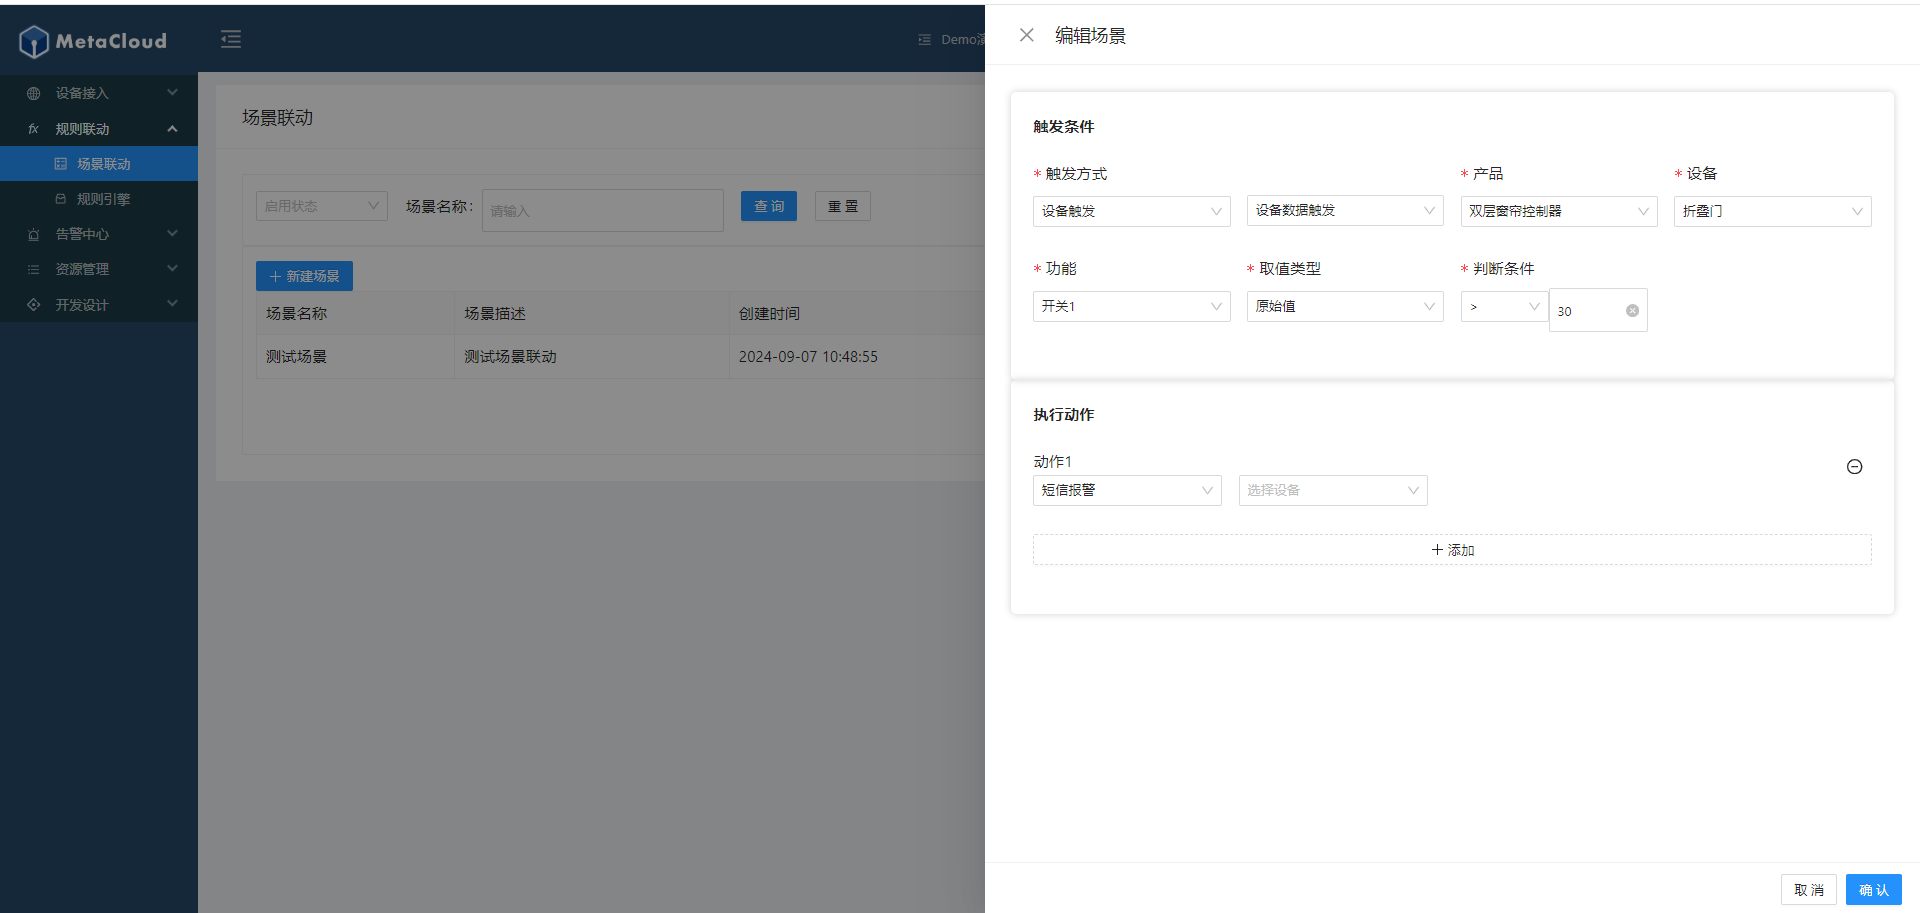Image resolution: width=1920 pixels, height=913 pixels.
Task: Expand the 告警中心 menu
Action: tap(172, 234)
